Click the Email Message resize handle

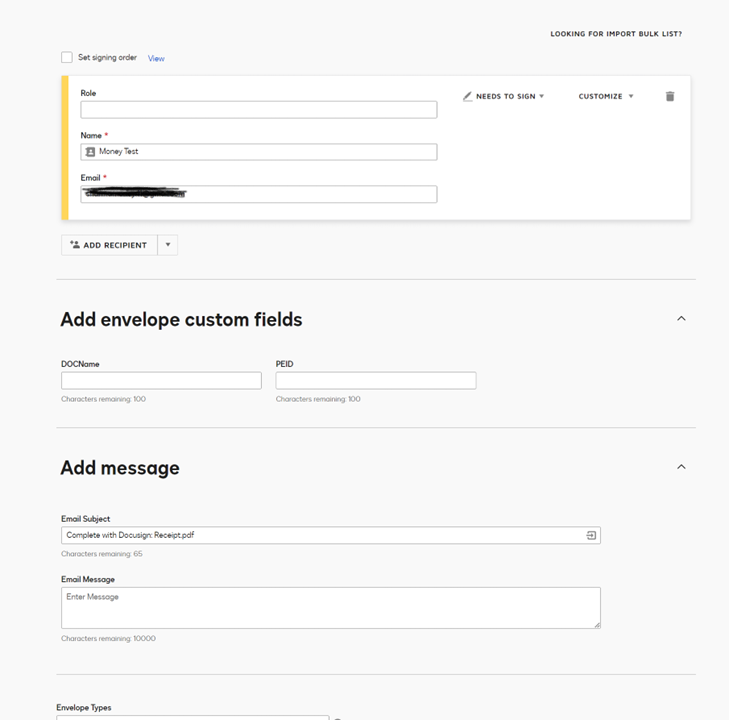597,625
